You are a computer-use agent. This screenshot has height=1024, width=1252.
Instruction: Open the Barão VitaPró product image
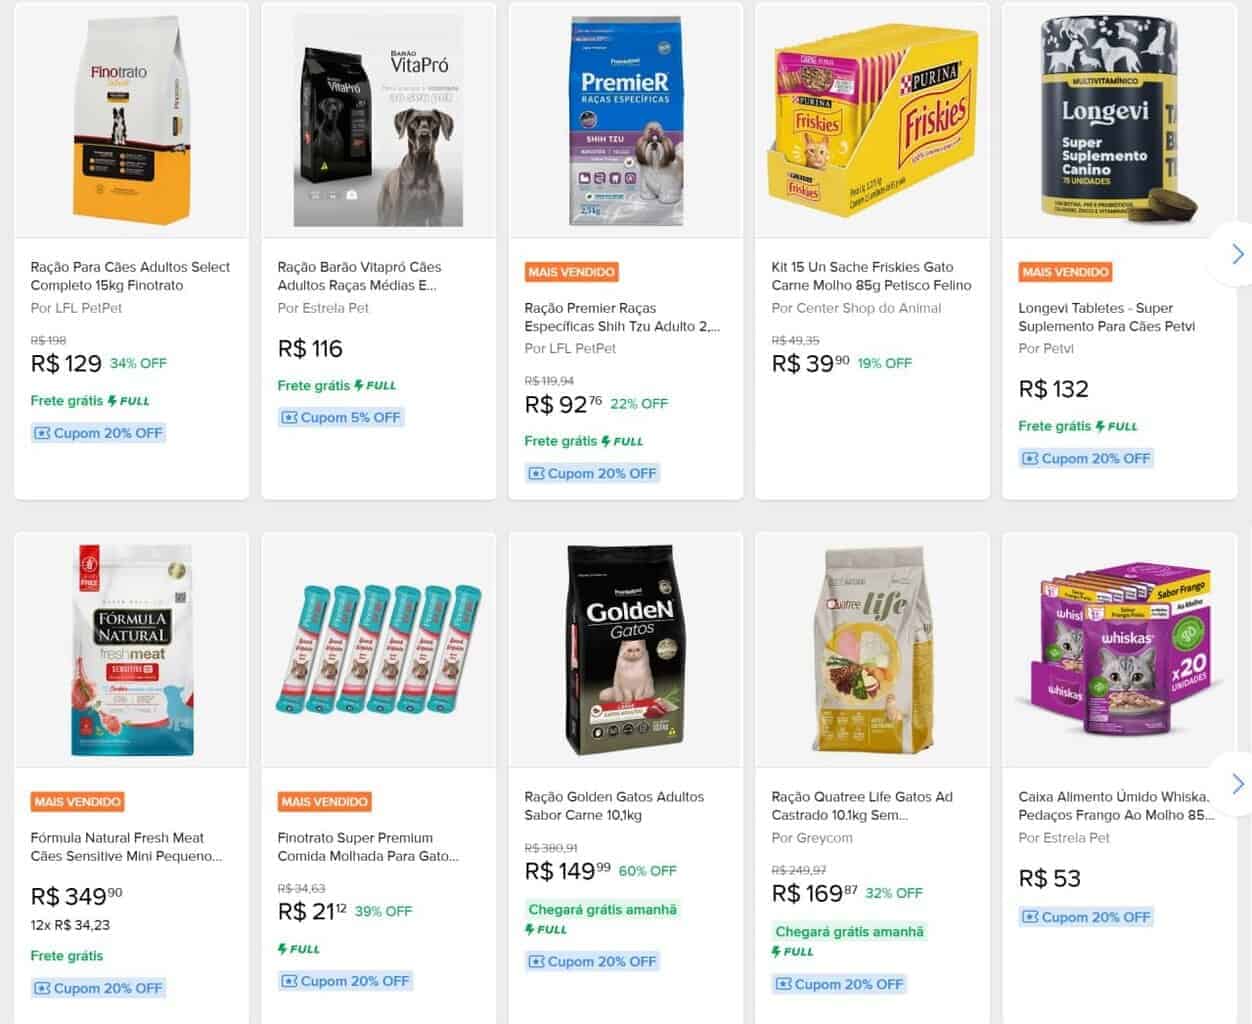click(378, 121)
